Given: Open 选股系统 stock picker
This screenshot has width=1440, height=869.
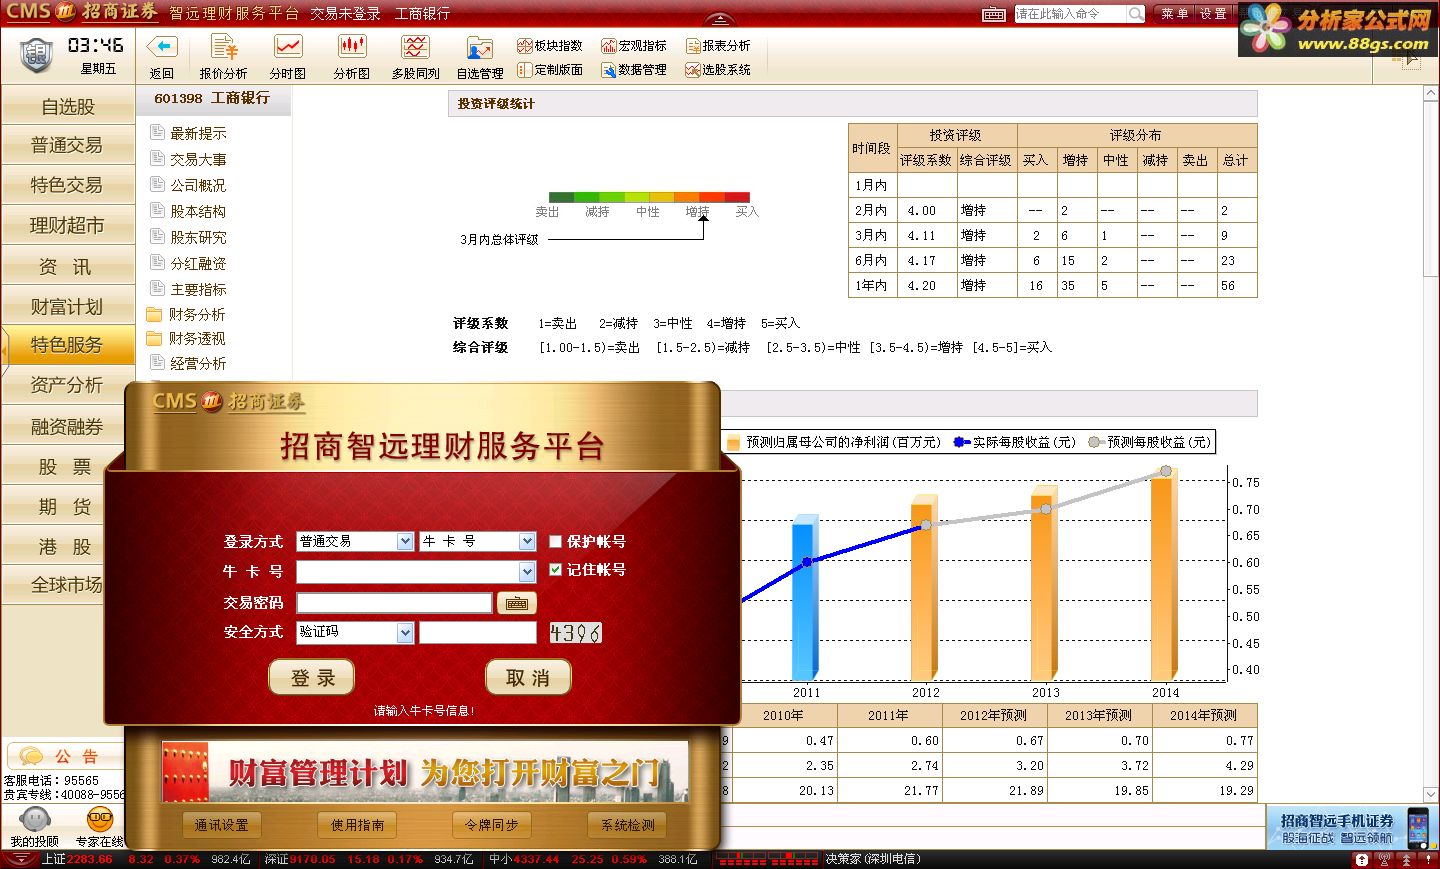Looking at the screenshot, I should pyautogui.click(x=718, y=69).
